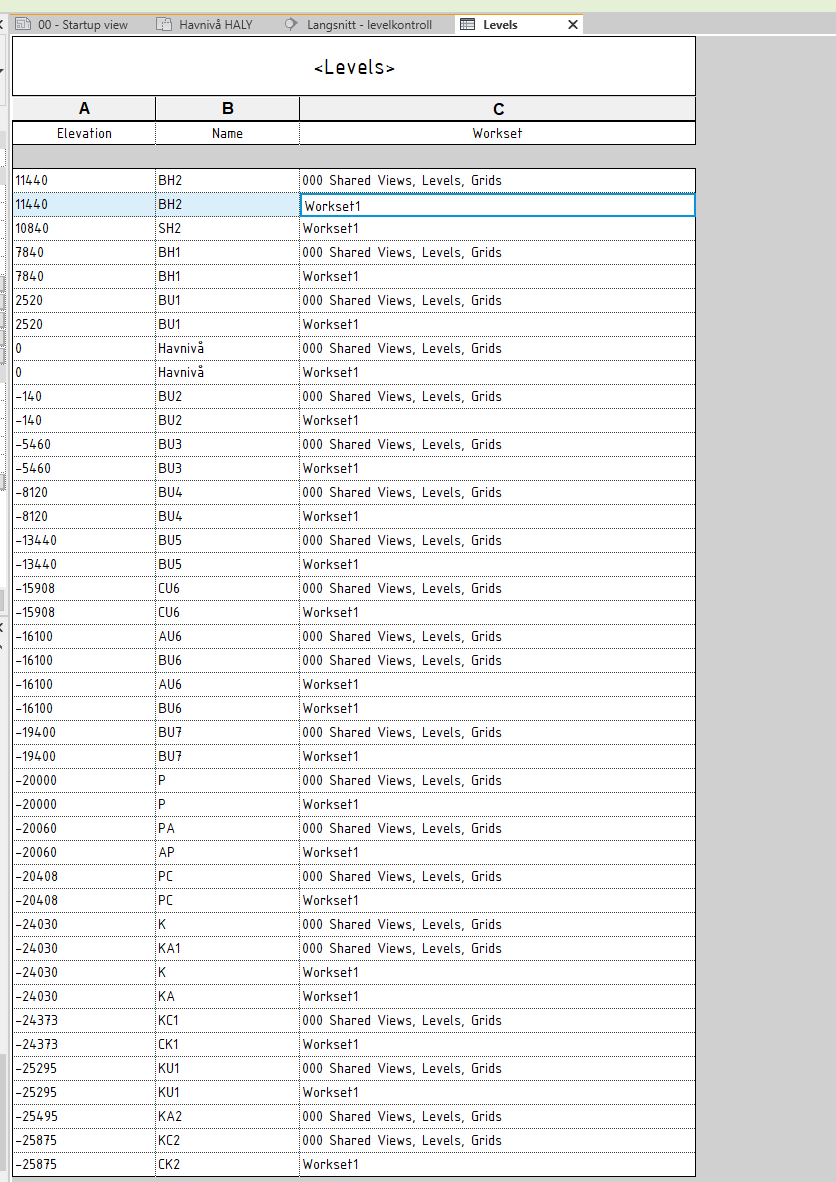Viewport: 836px width, 1182px height.
Task: Close the Levels view tab
Action: click(x=572, y=24)
